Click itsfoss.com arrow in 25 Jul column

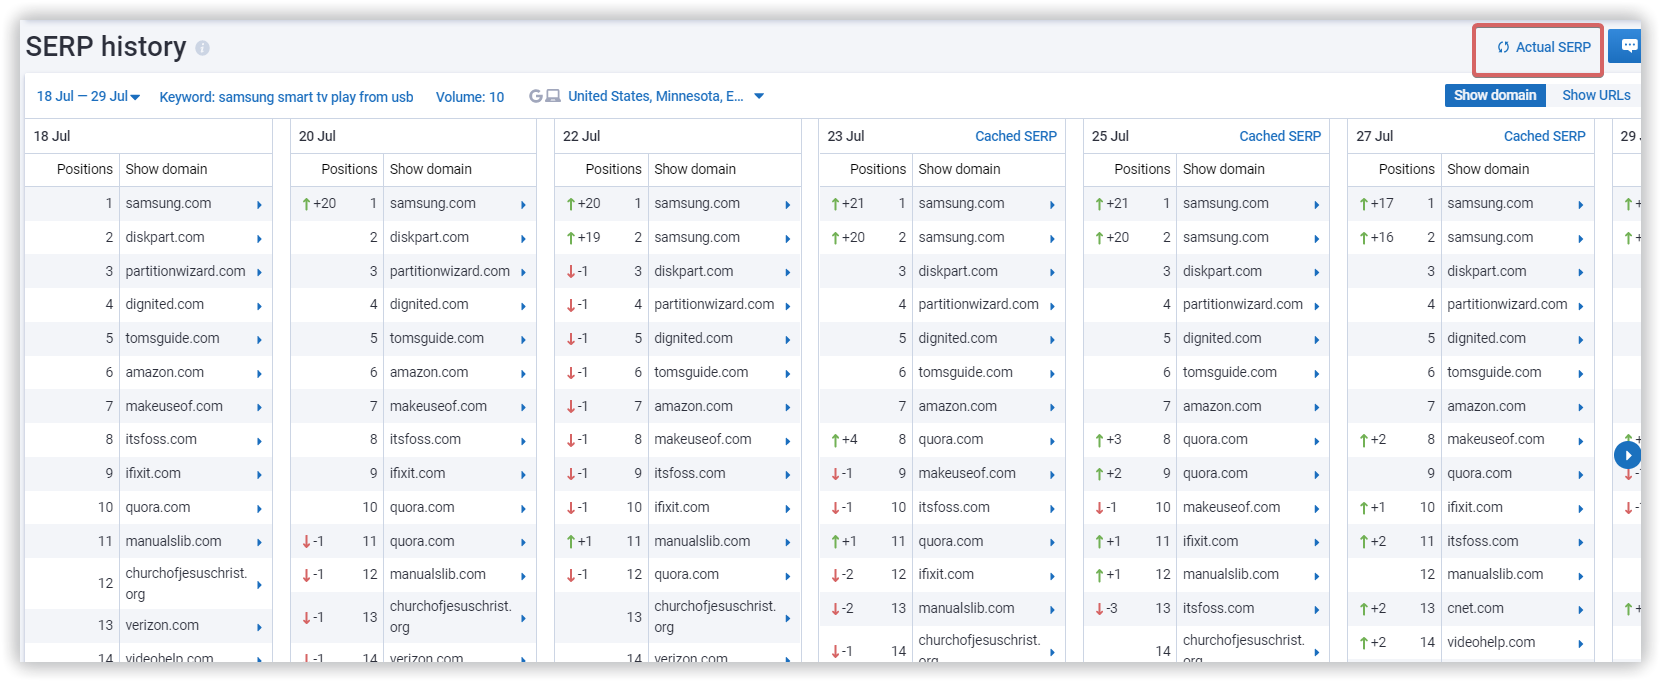click(1316, 610)
